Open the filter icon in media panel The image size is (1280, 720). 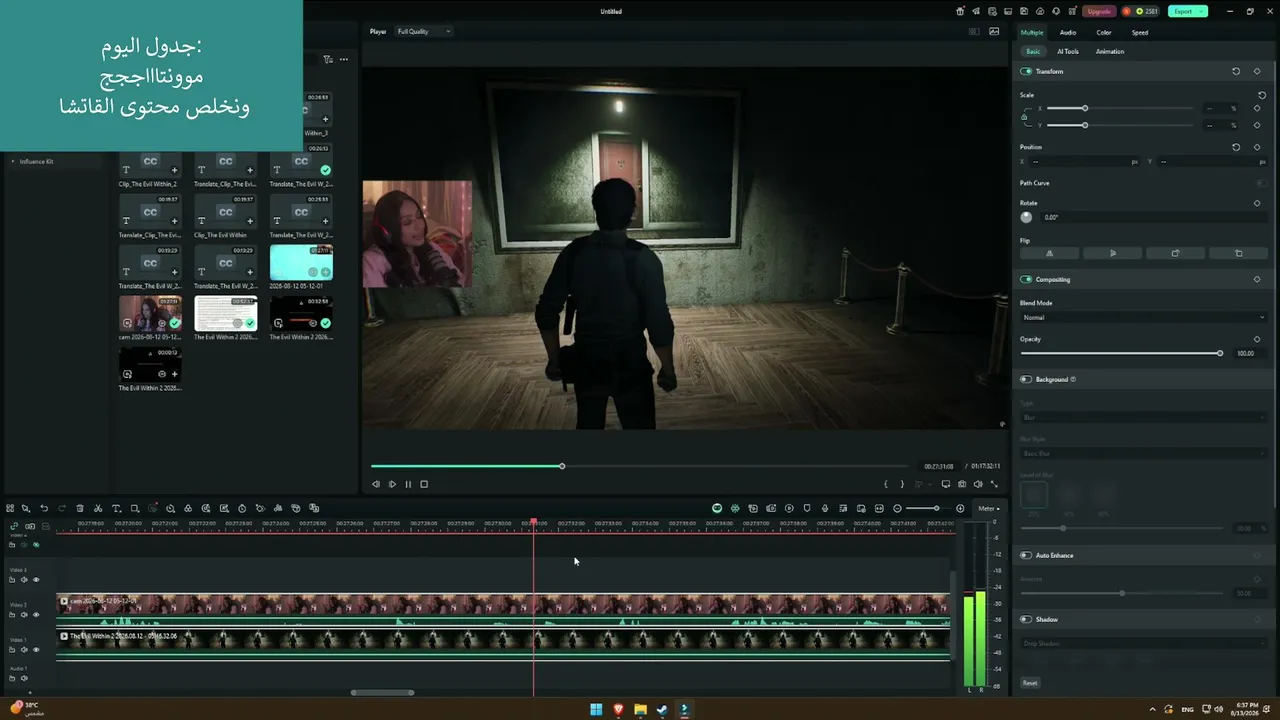tap(328, 59)
